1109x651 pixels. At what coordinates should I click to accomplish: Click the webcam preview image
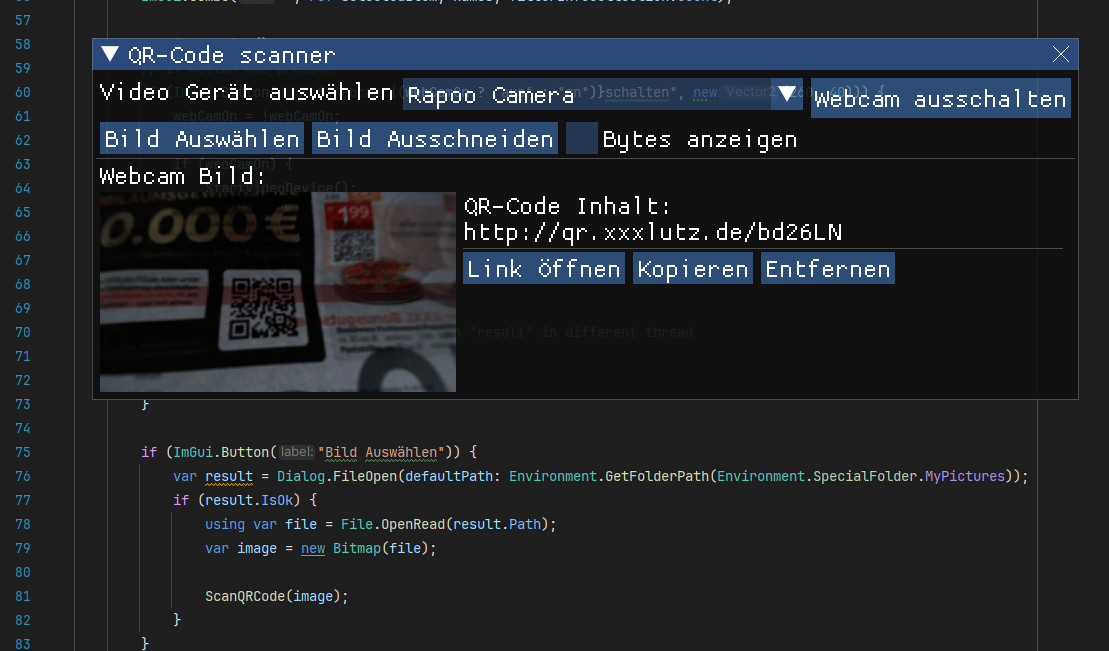[278, 291]
